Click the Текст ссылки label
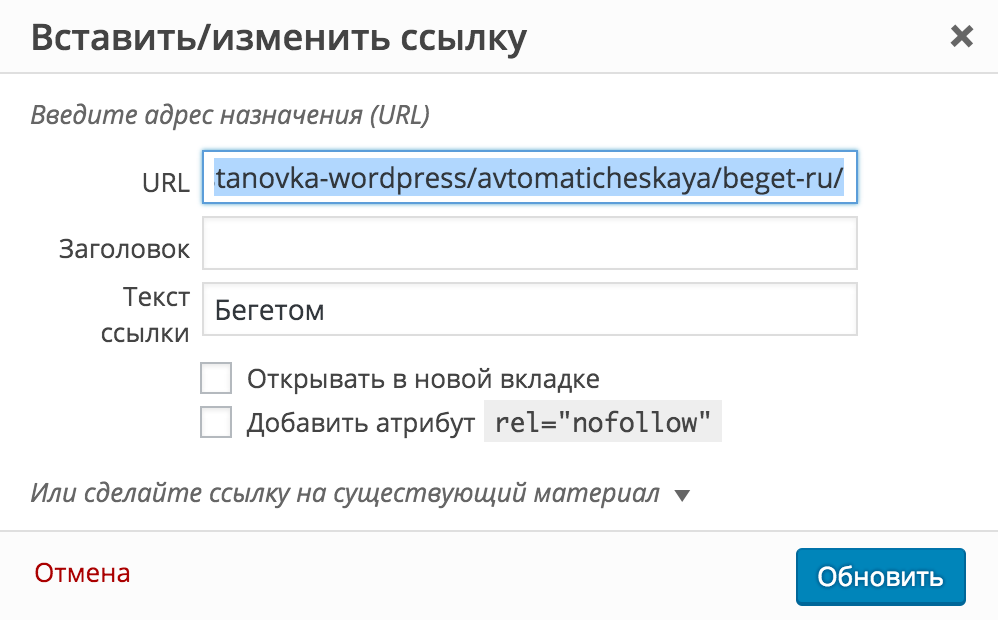The image size is (998, 620). tap(145, 314)
